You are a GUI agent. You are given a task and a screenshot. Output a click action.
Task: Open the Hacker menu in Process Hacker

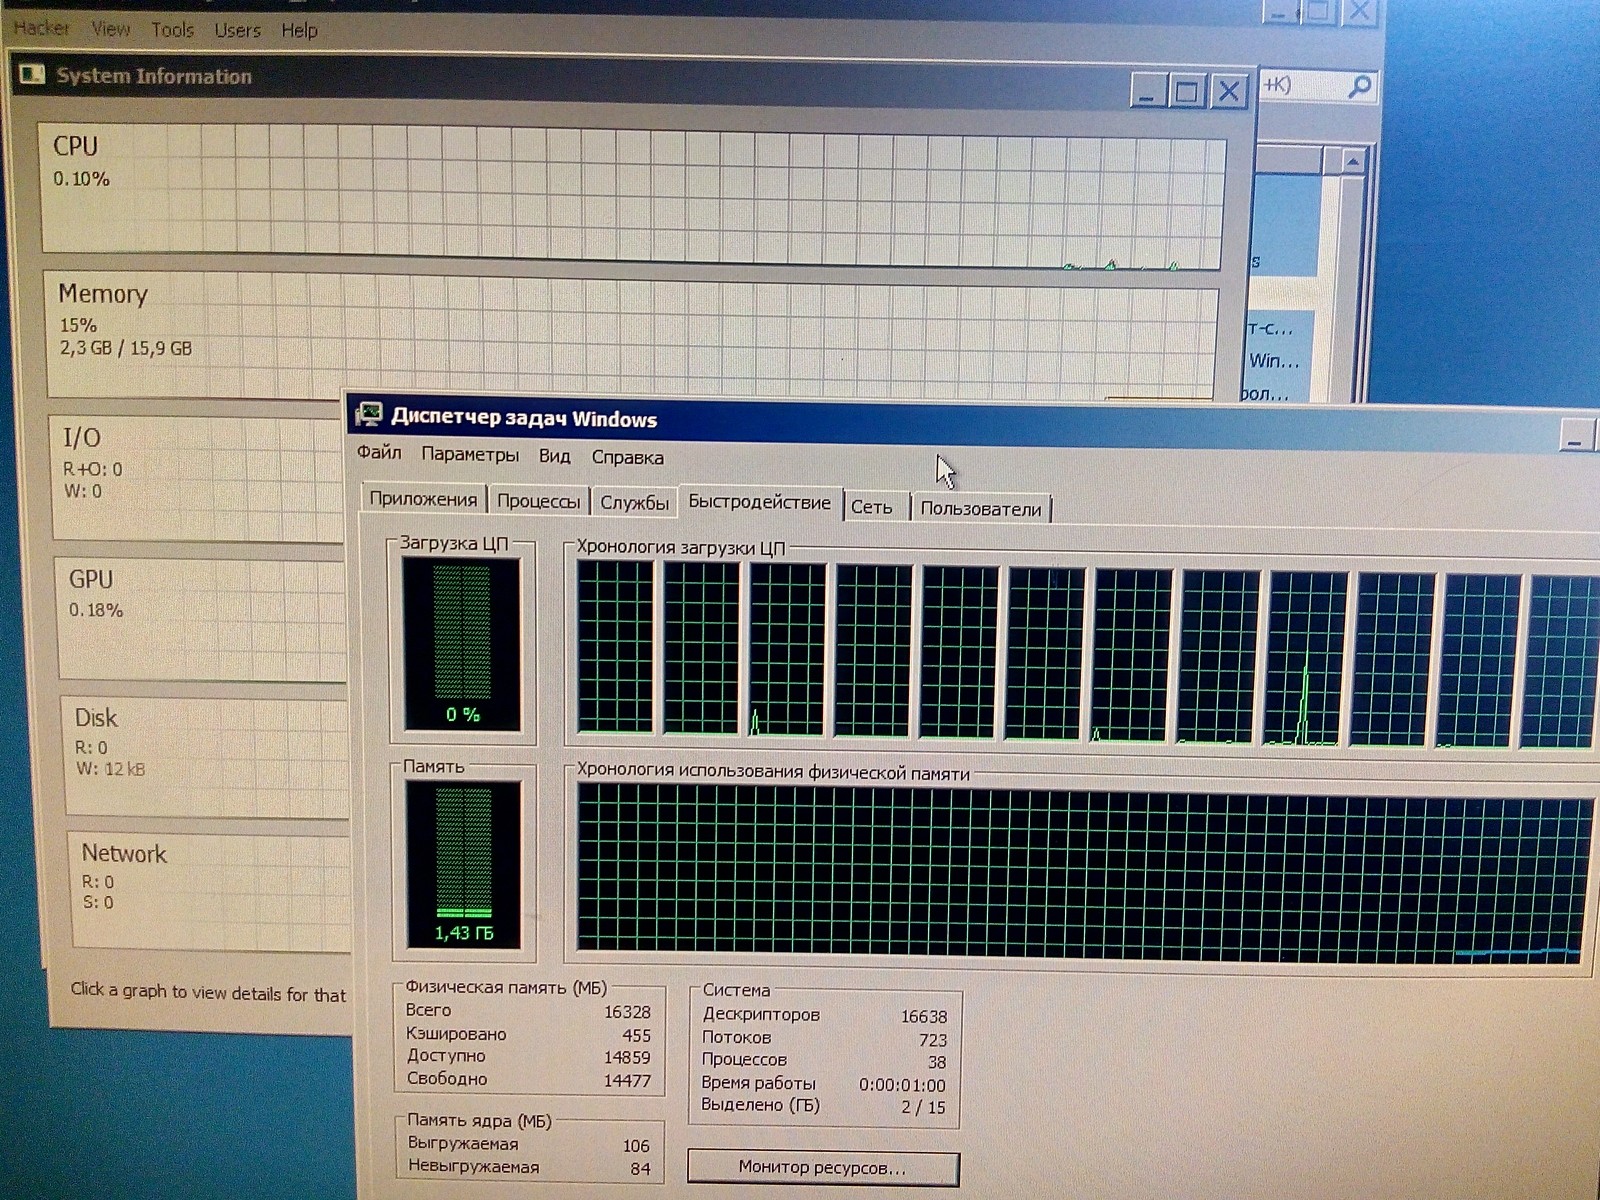point(42,28)
